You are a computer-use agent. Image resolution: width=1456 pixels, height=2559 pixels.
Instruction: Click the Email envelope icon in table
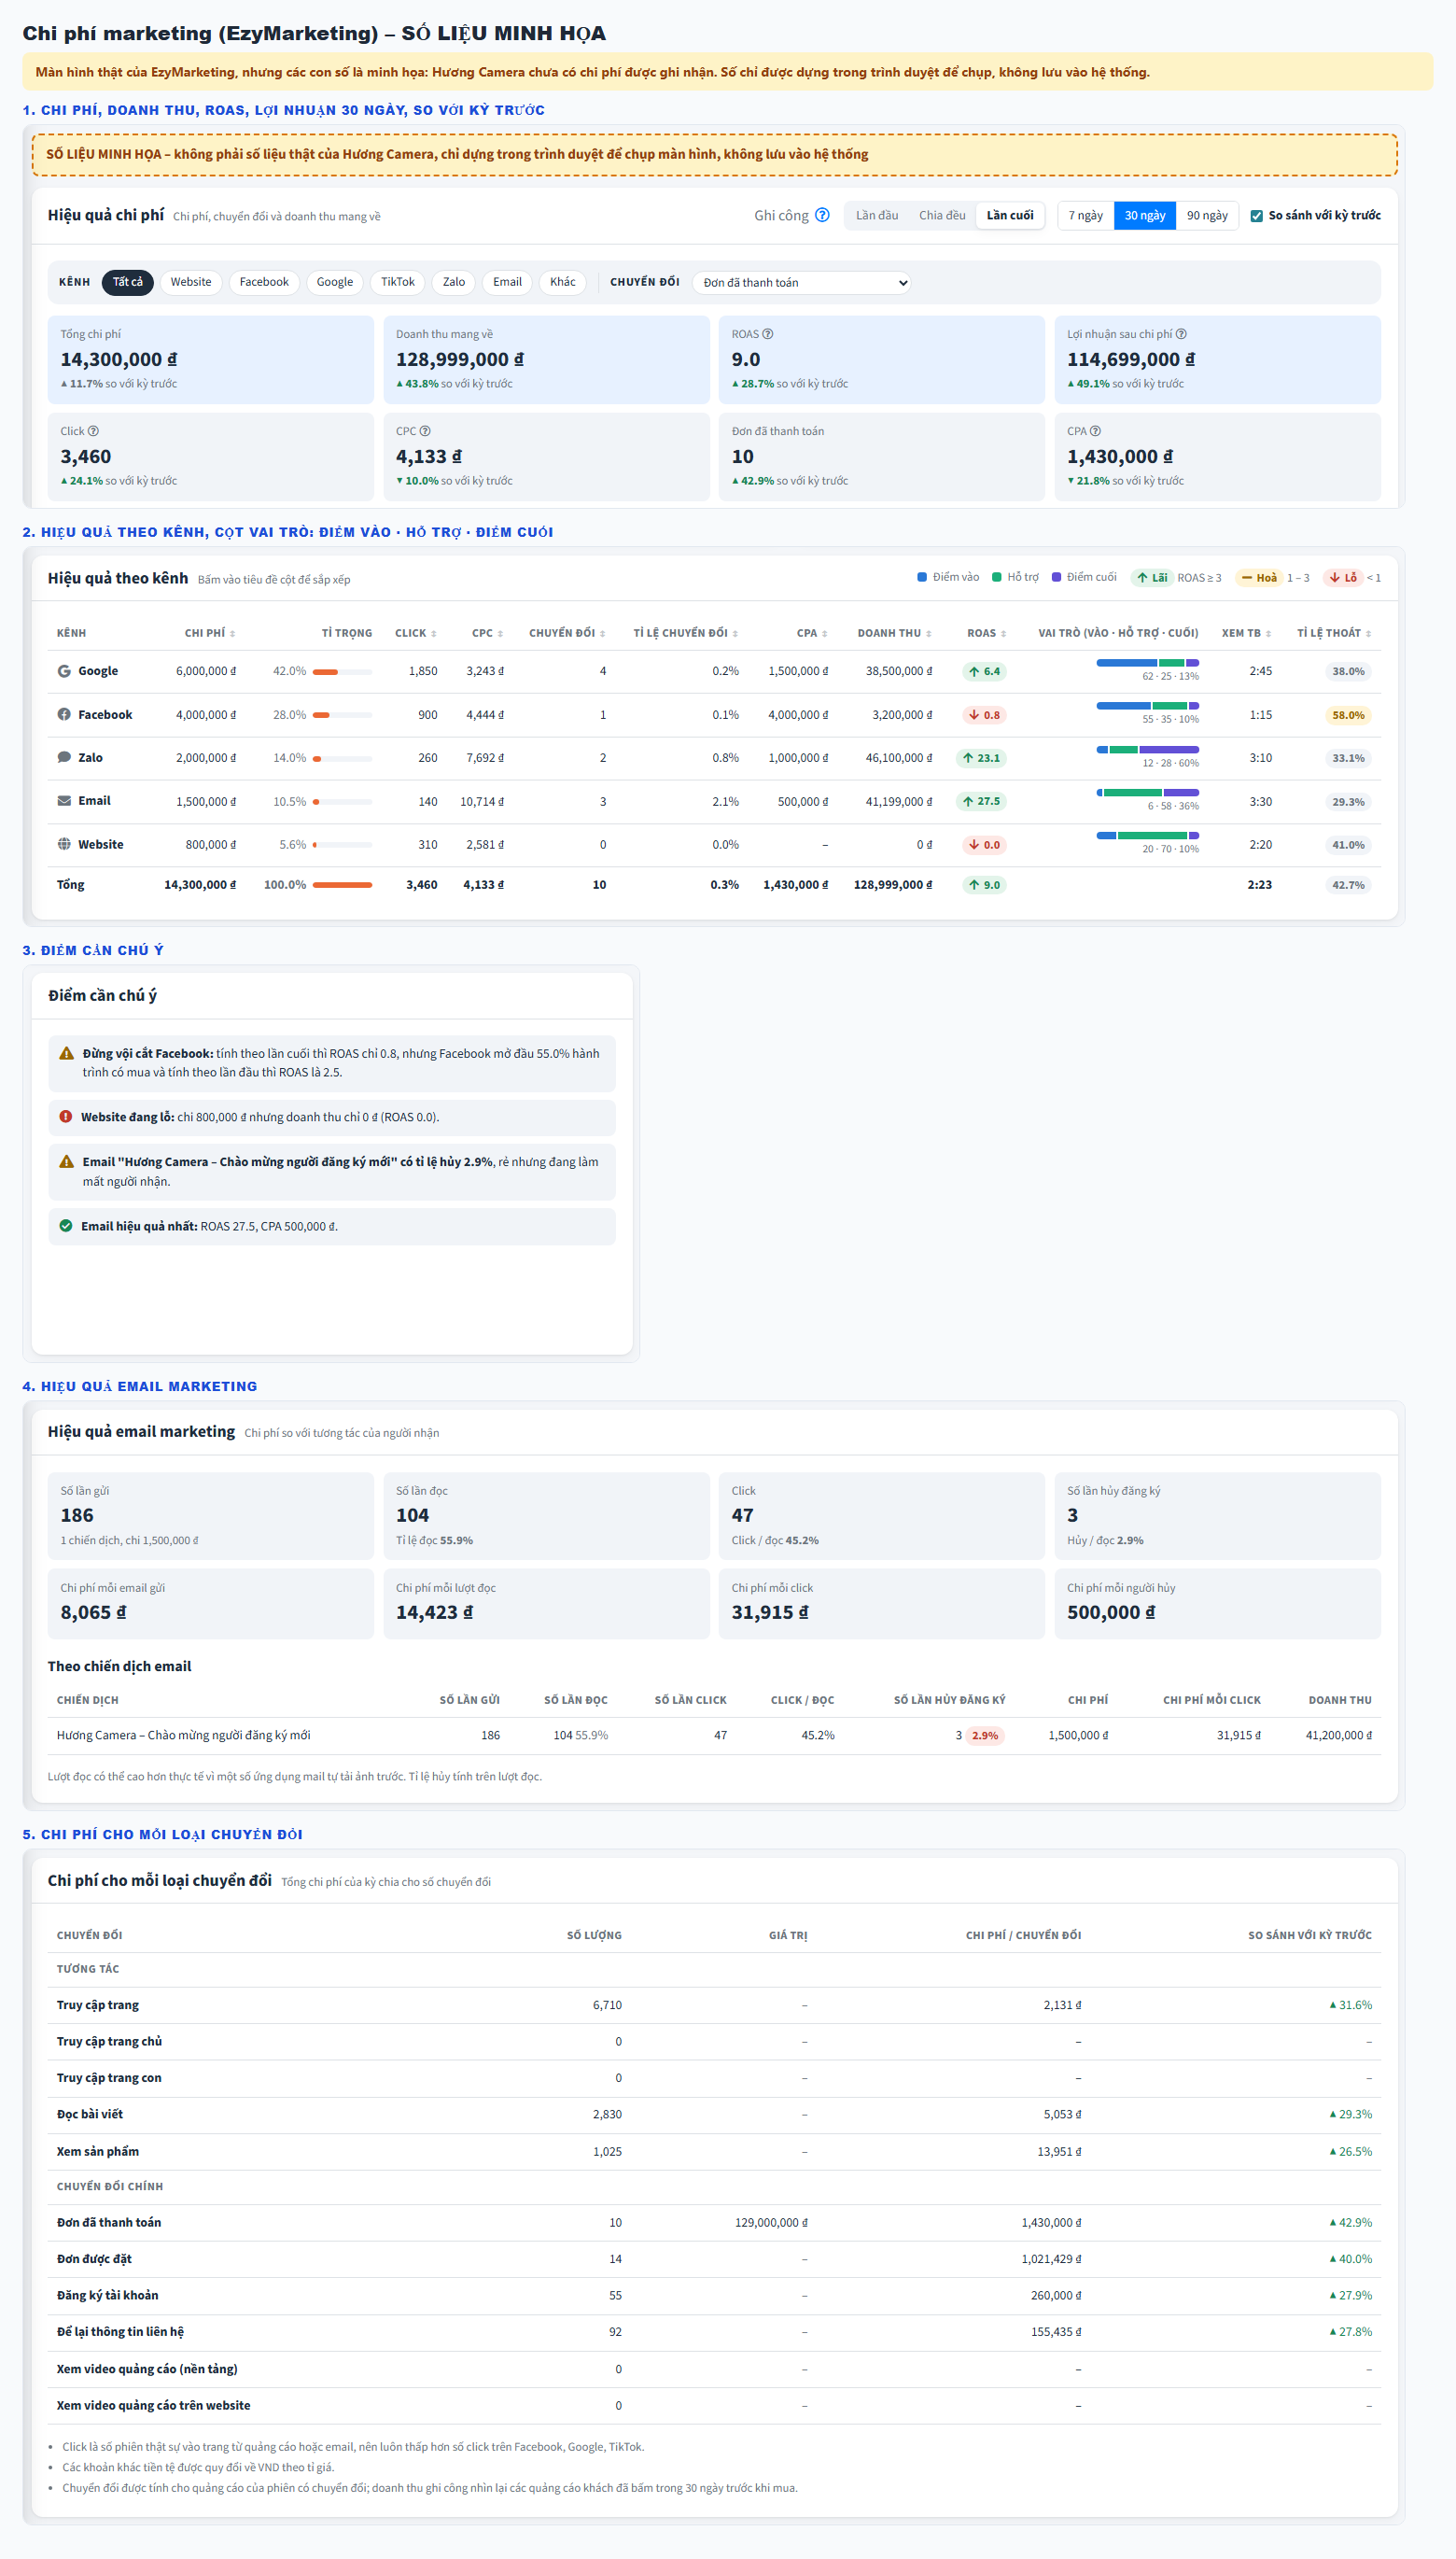click(64, 801)
